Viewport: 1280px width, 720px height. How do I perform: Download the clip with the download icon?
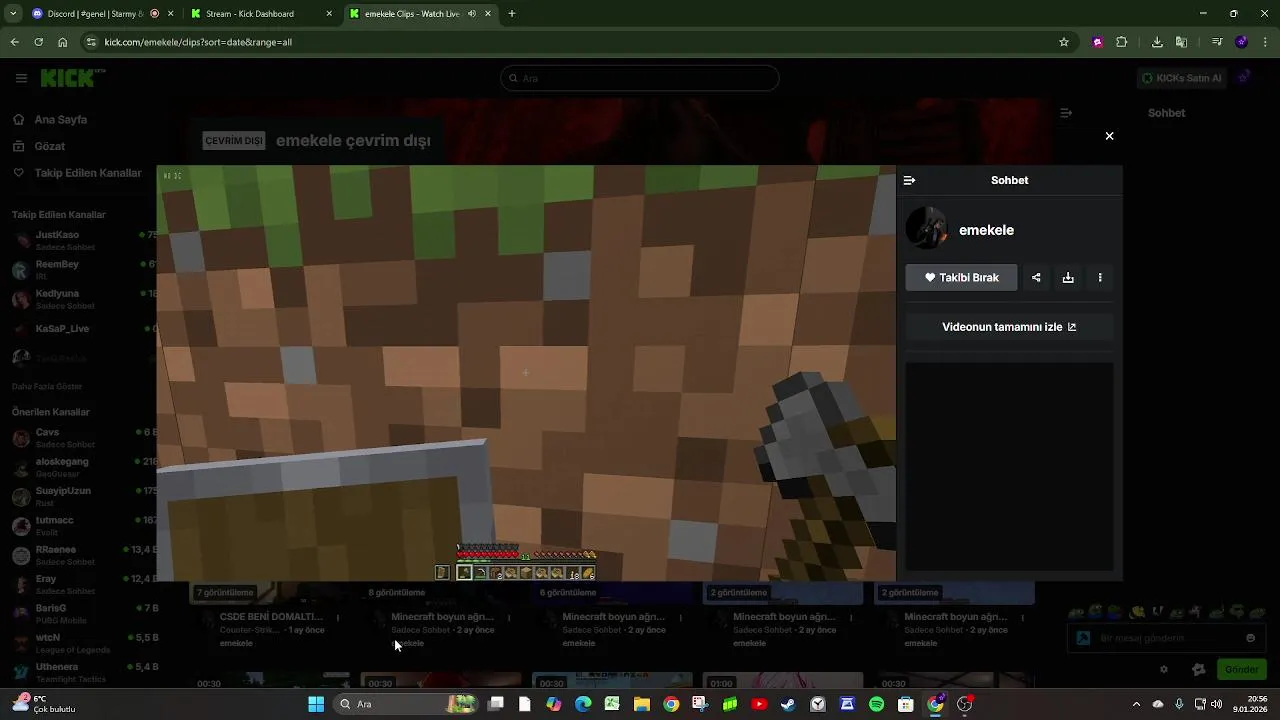click(x=1068, y=277)
